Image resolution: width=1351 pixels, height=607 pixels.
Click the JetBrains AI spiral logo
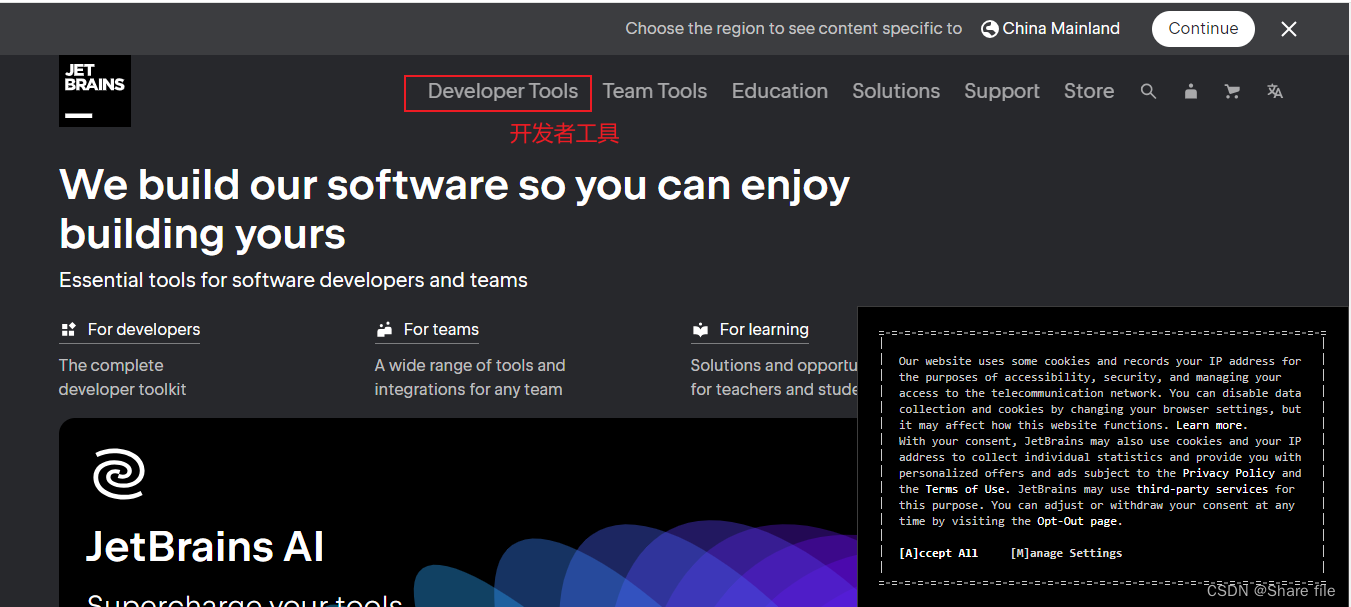119,474
